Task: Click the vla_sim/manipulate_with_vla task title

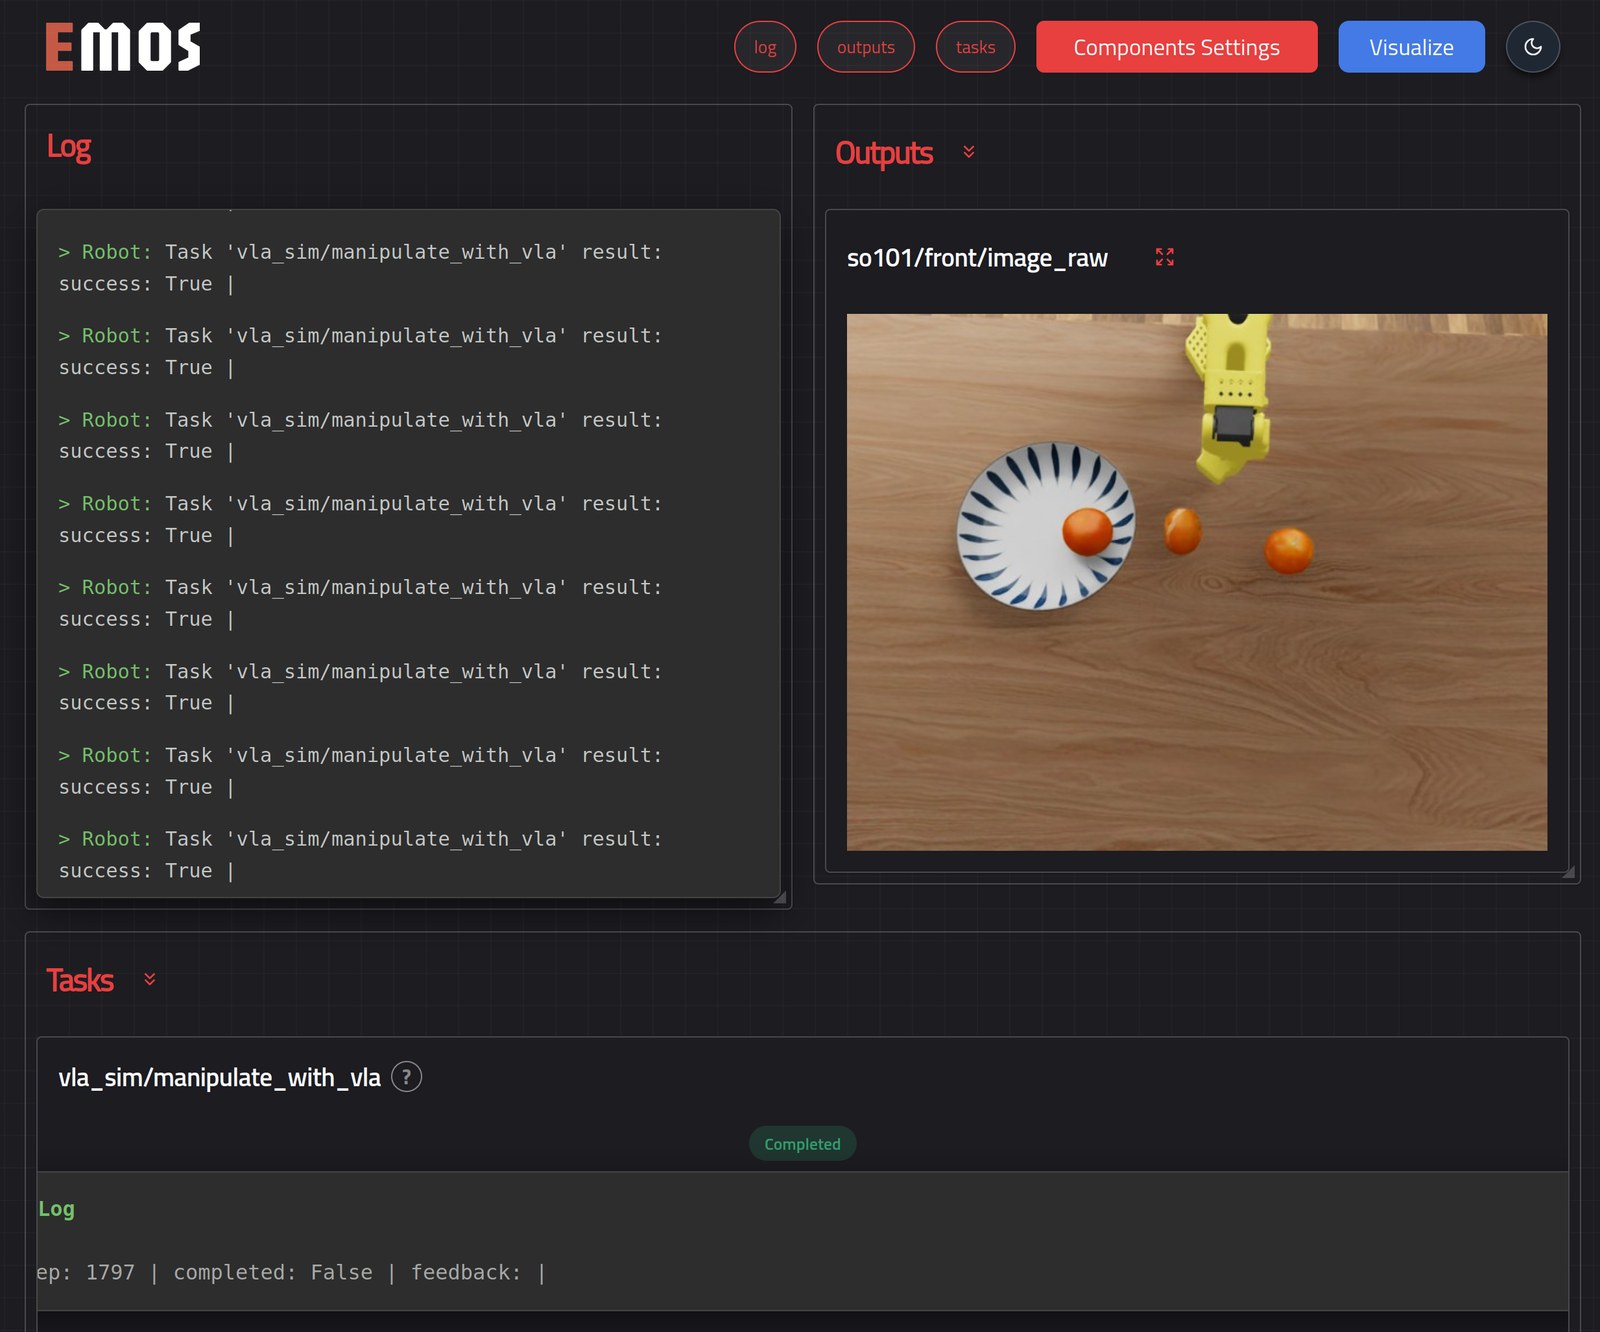Action: tap(220, 1077)
